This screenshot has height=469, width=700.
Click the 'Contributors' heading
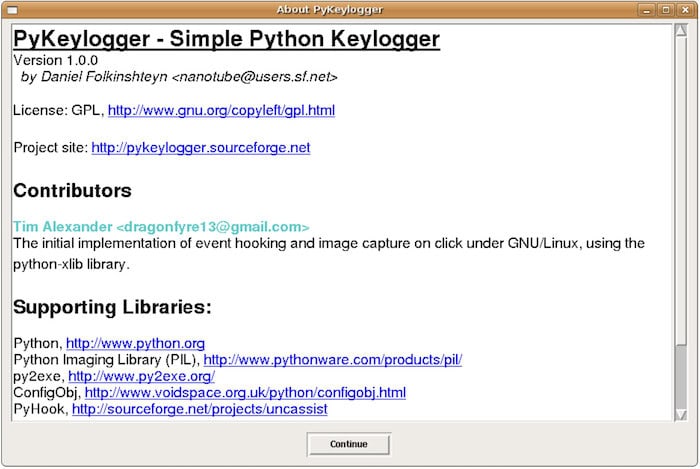click(72, 191)
